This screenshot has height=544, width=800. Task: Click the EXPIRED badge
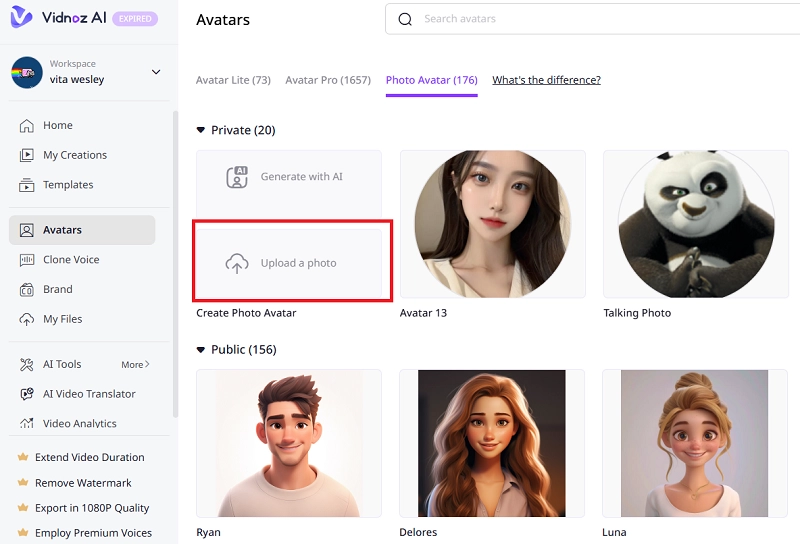135,19
